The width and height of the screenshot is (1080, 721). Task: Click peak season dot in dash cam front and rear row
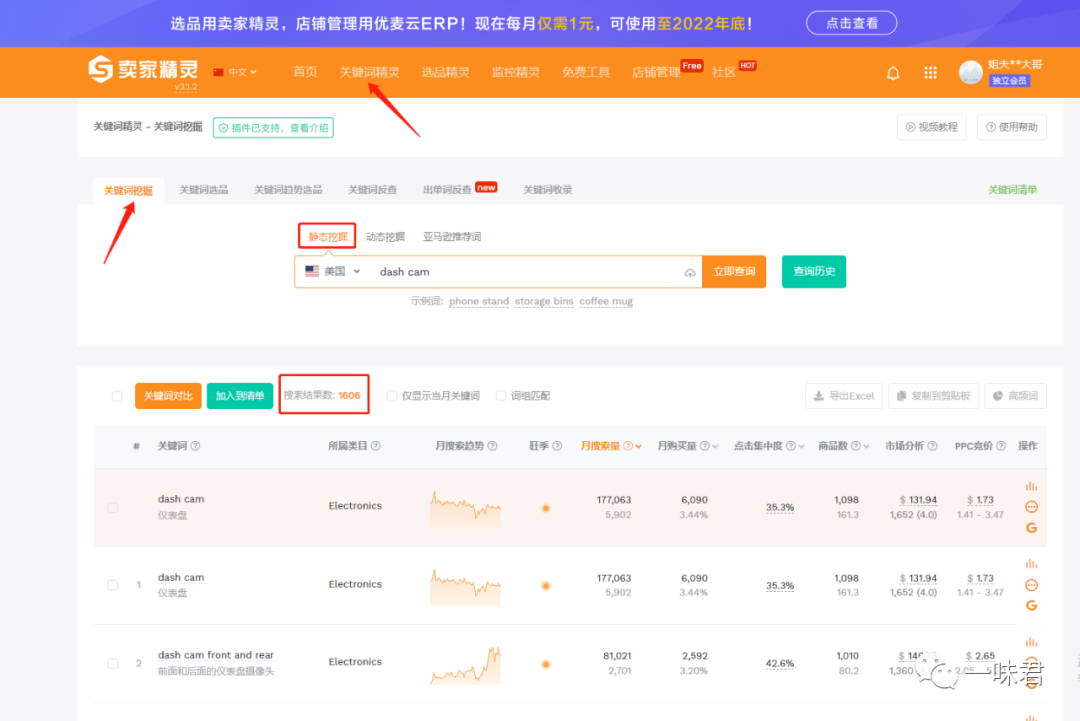click(546, 665)
